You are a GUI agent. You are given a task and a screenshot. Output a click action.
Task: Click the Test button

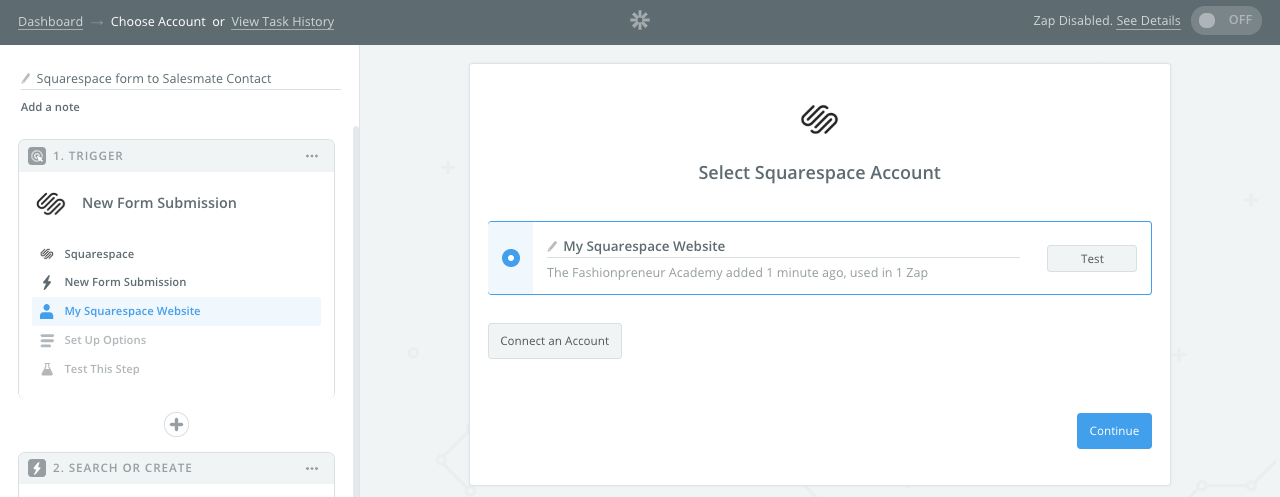pos(1092,258)
